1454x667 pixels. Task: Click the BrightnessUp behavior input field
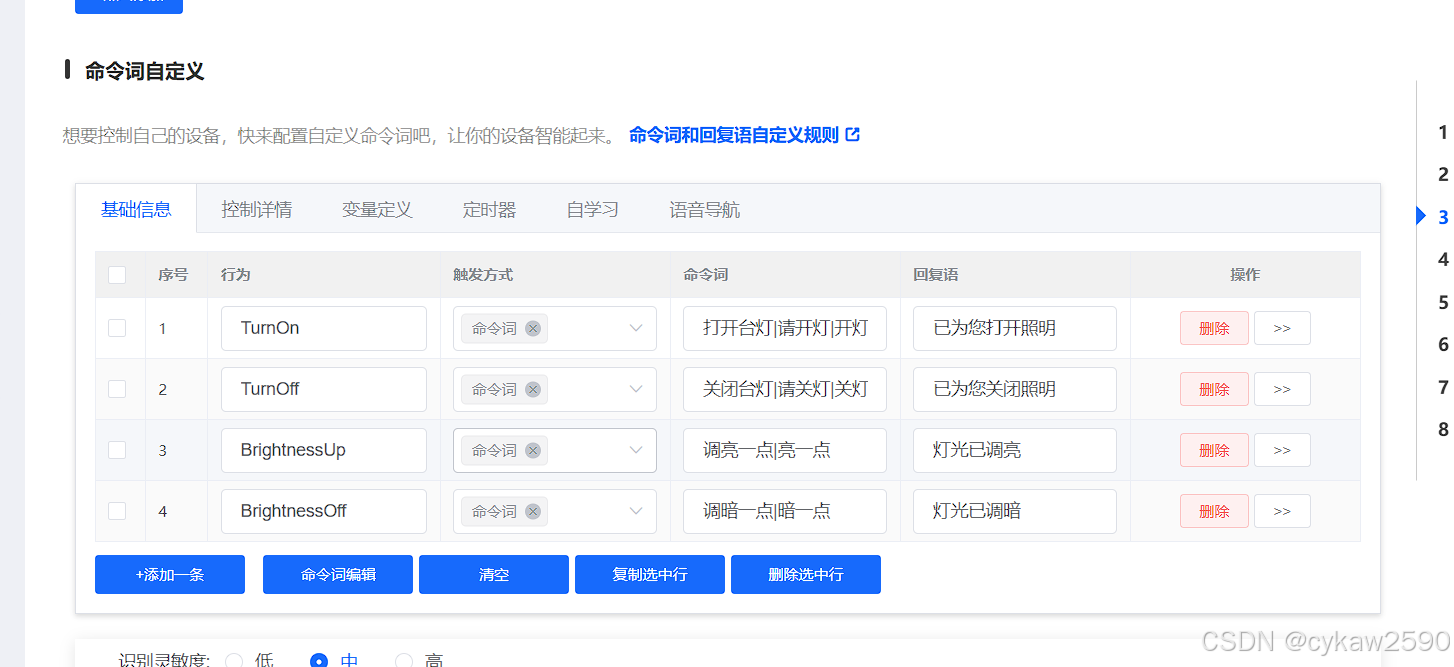pyautogui.click(x=324, y=450)
